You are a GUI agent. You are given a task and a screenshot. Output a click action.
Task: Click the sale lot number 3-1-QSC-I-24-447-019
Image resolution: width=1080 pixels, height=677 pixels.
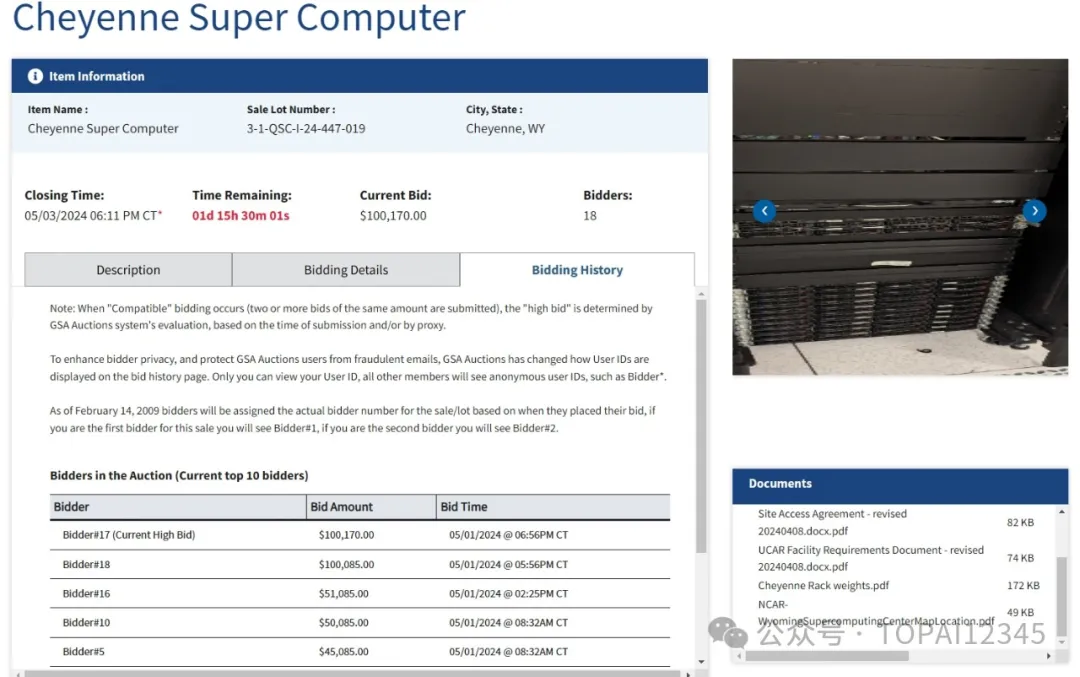pos(306,129)
